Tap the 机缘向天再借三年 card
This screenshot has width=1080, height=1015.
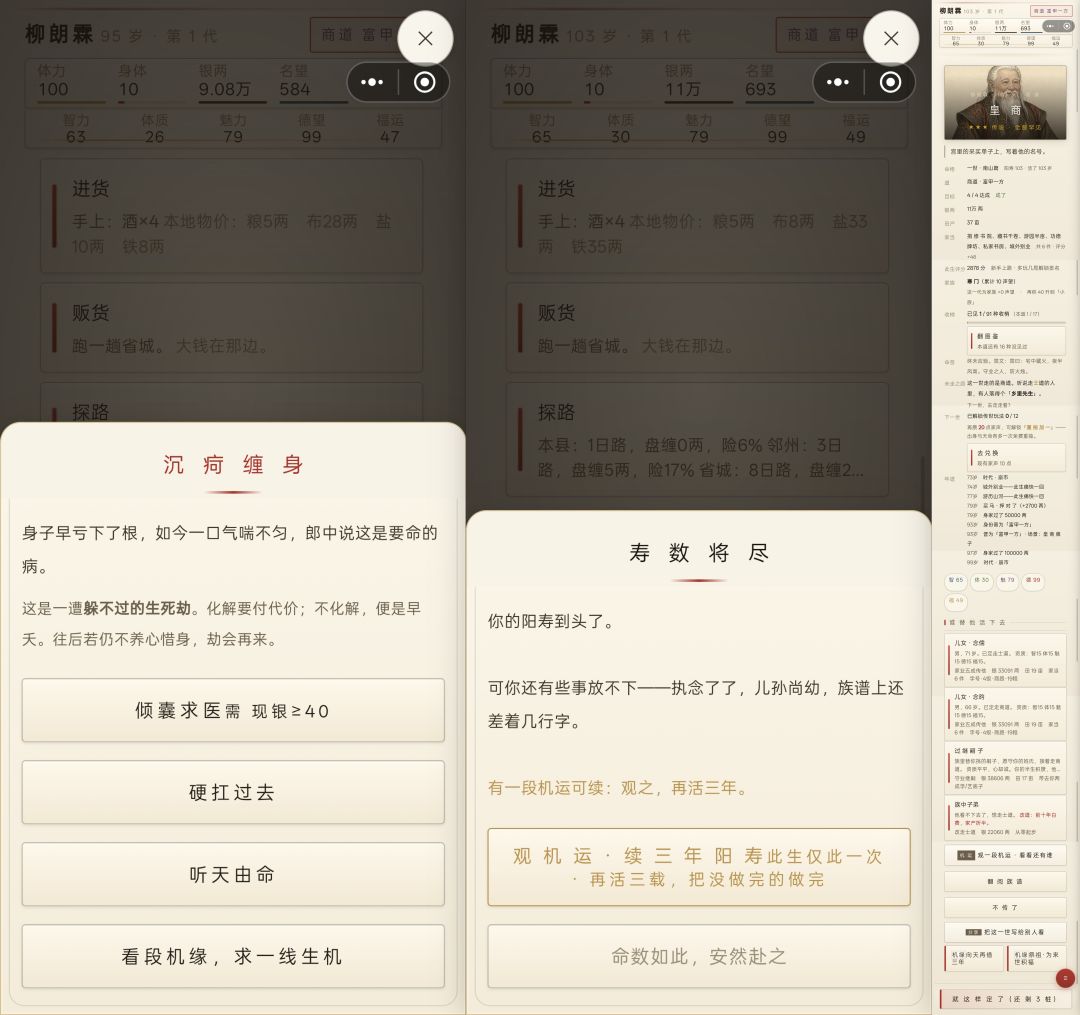click(973, 959)
